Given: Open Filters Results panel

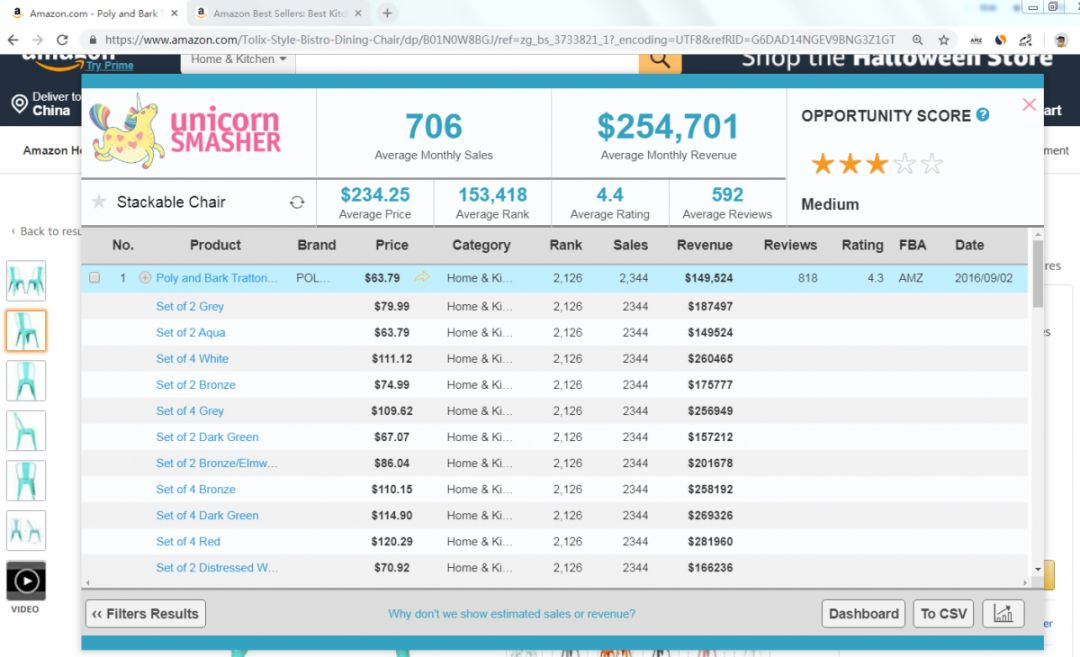Looking at the screenshot, I should tap(145, 613).
